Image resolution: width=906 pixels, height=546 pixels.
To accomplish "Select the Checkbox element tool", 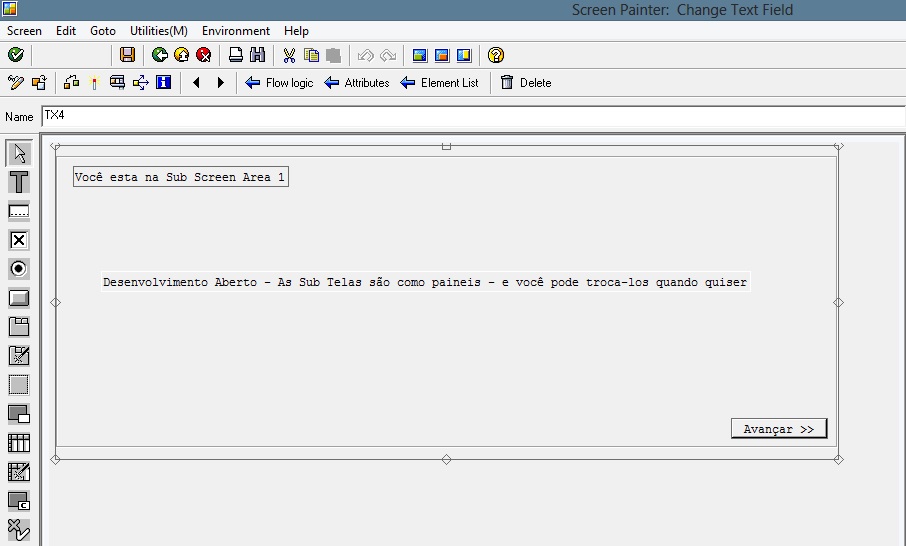I will click(x=19, y=240).
